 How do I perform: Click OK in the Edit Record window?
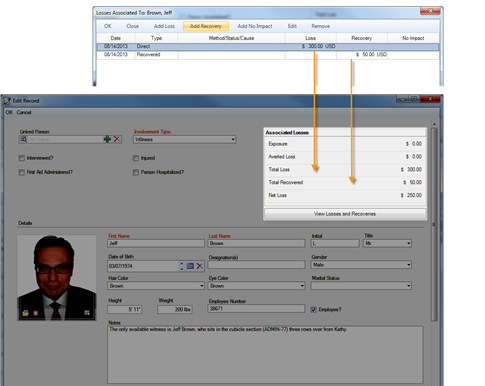point(9,112)
